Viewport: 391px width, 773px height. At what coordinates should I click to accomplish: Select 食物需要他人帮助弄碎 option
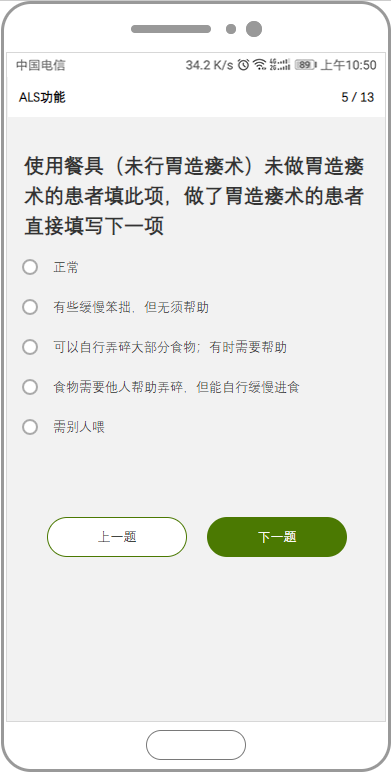(x=30, y=387)
